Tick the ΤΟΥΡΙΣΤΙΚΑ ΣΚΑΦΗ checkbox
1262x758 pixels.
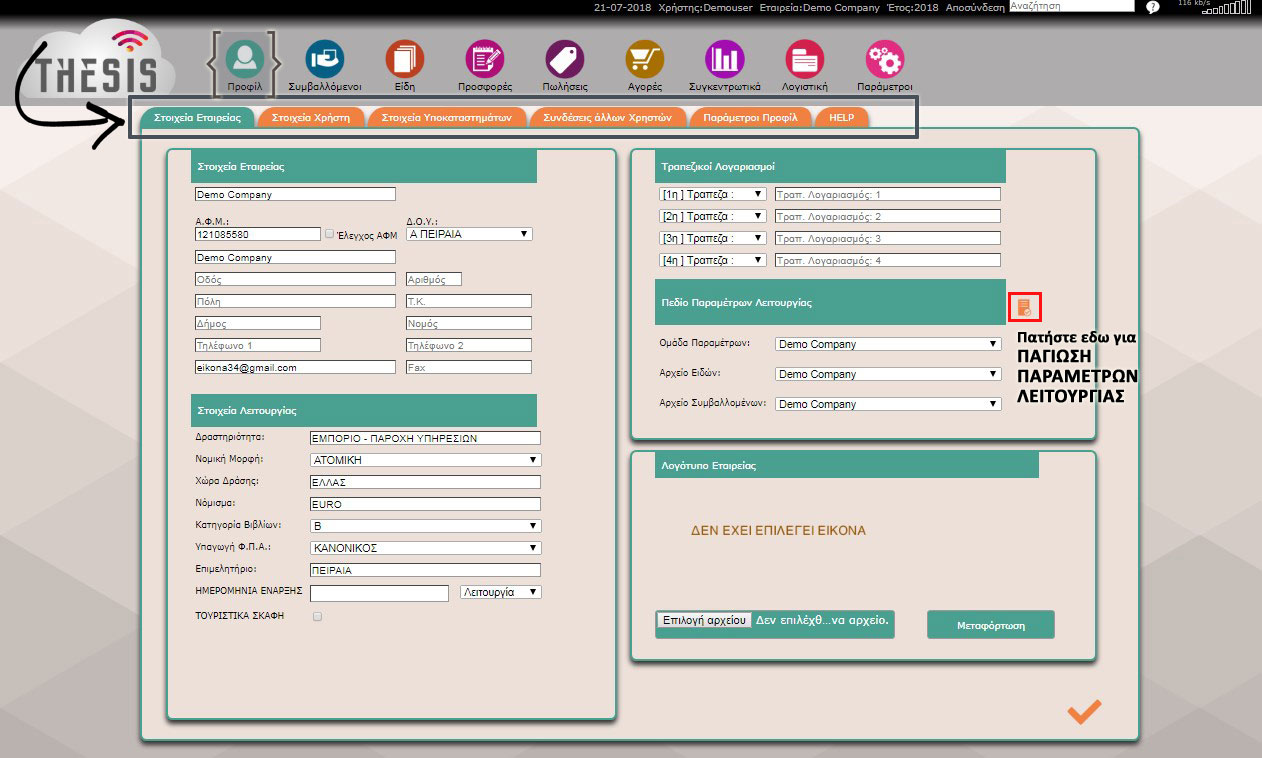click(x=318, y=617)
